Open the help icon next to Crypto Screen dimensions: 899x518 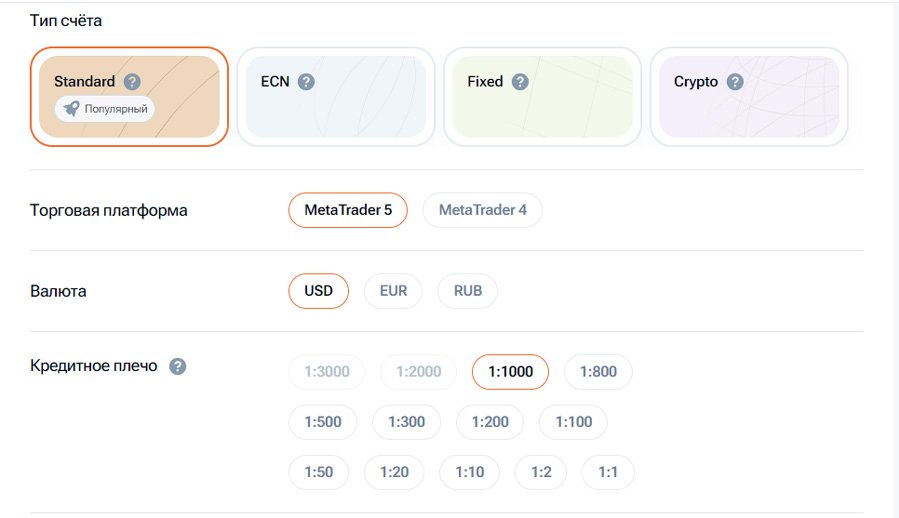pyautogui.click(x=735, y=81)
